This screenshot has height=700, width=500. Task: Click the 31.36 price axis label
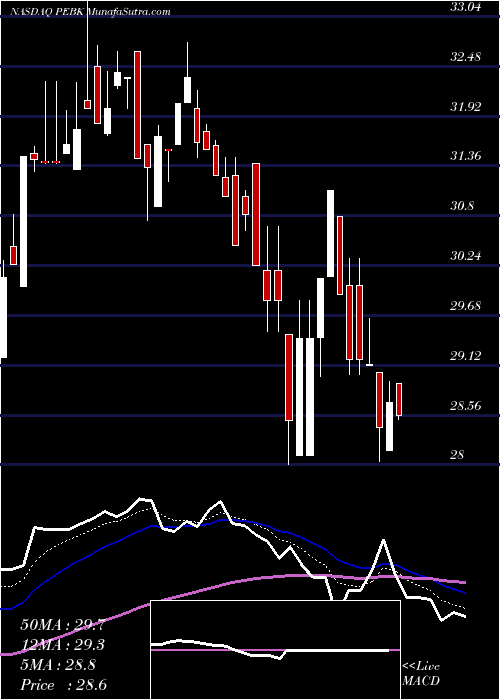pos(467,156)
